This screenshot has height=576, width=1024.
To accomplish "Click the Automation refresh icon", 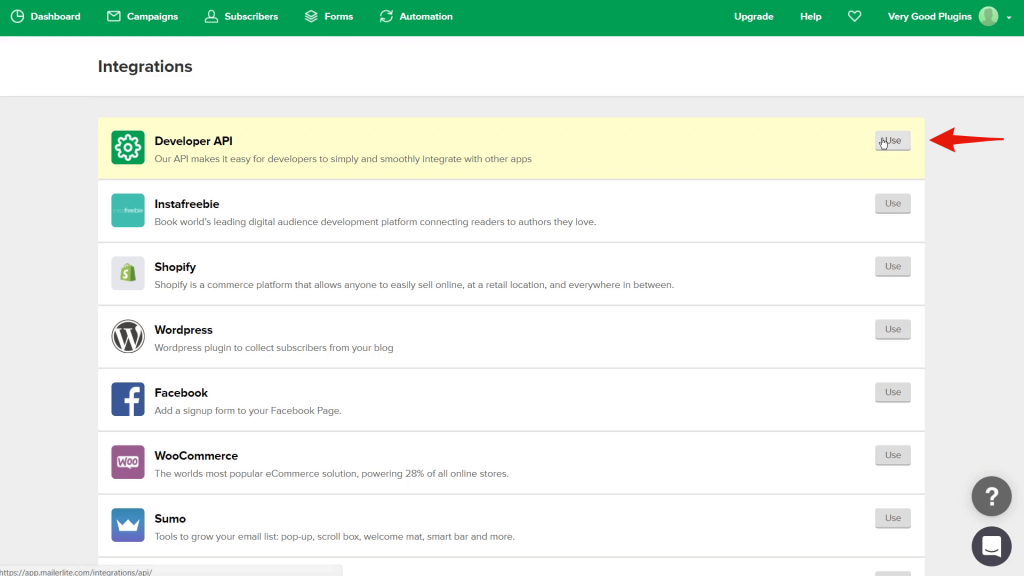I will [x=386, y=16].
